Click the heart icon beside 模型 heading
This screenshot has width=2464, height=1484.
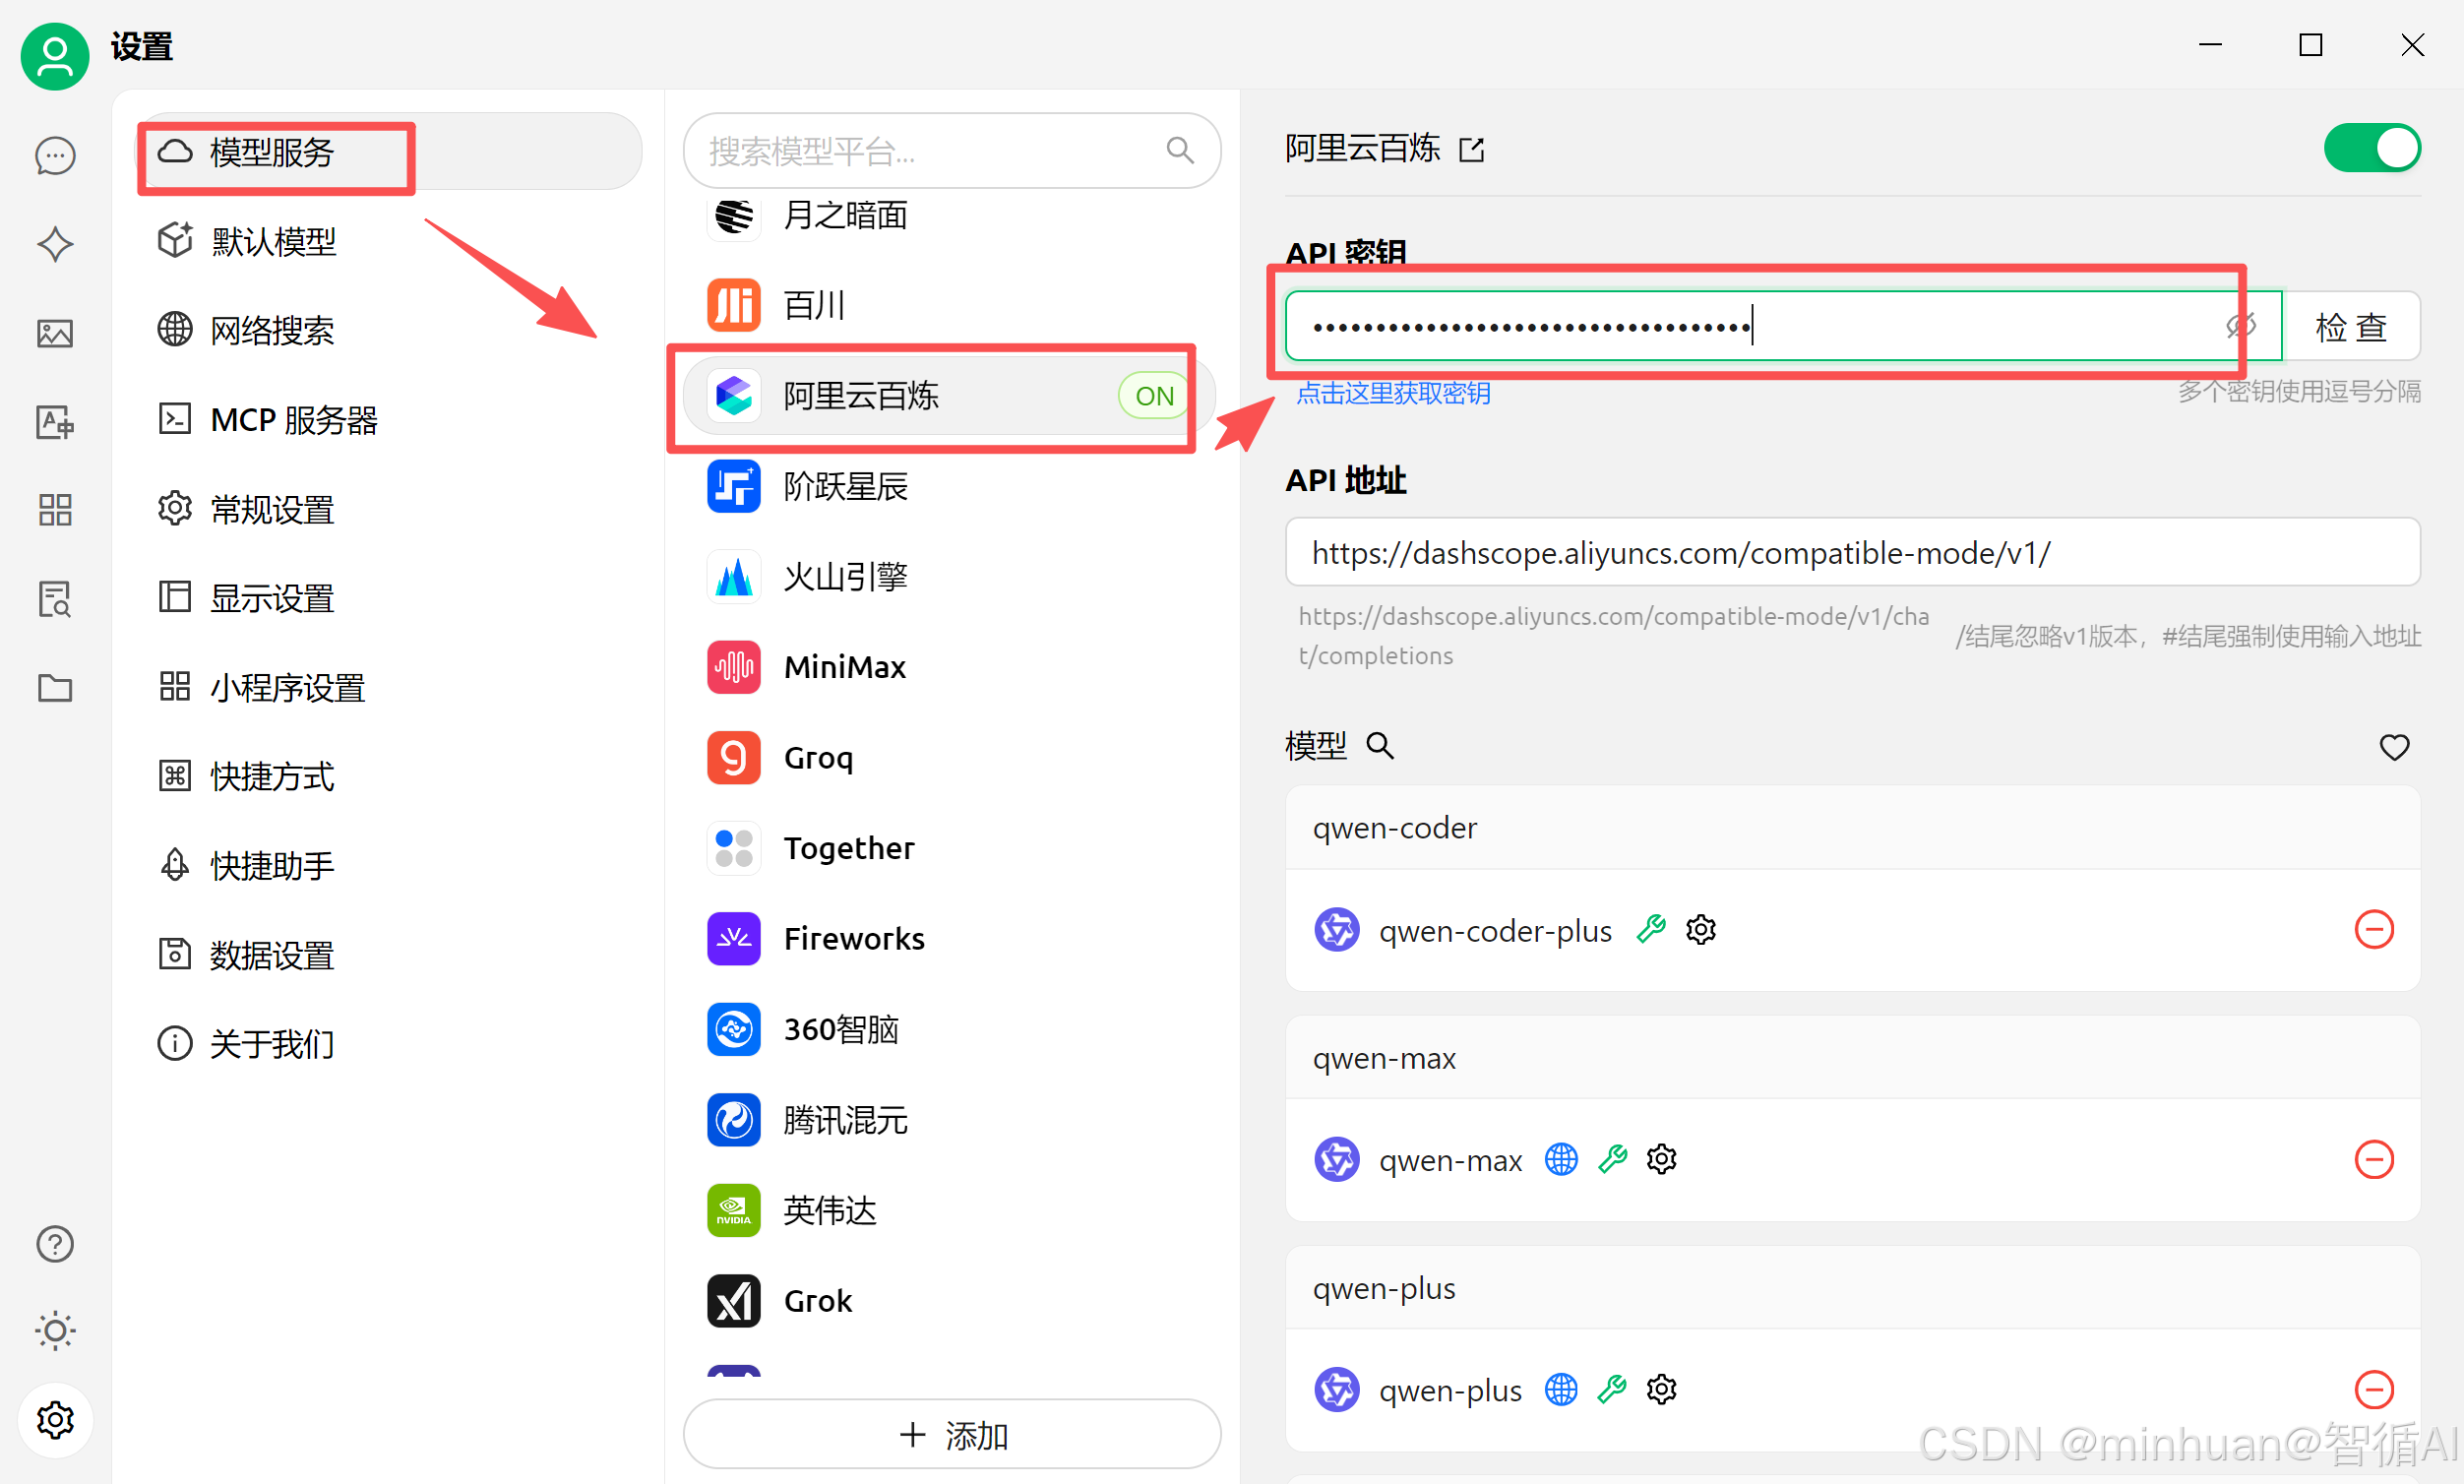[x=2394, y=747]
